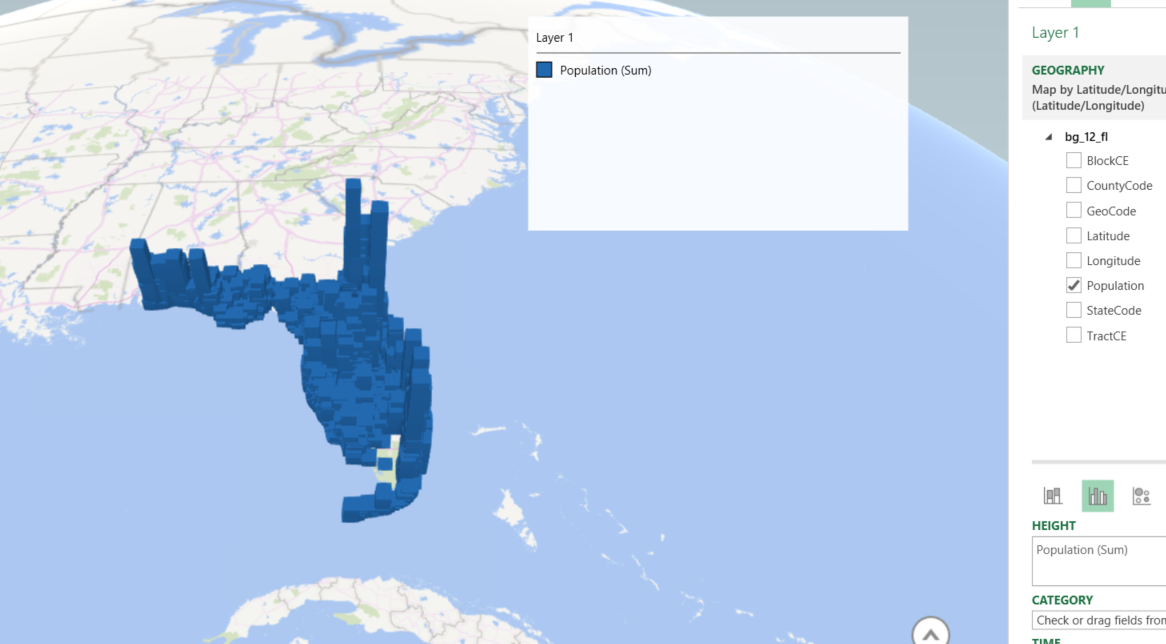Screen dimensions: 1166x644
Task: Enable the StateCode checkbox
Action: (x=1073, y=310)
